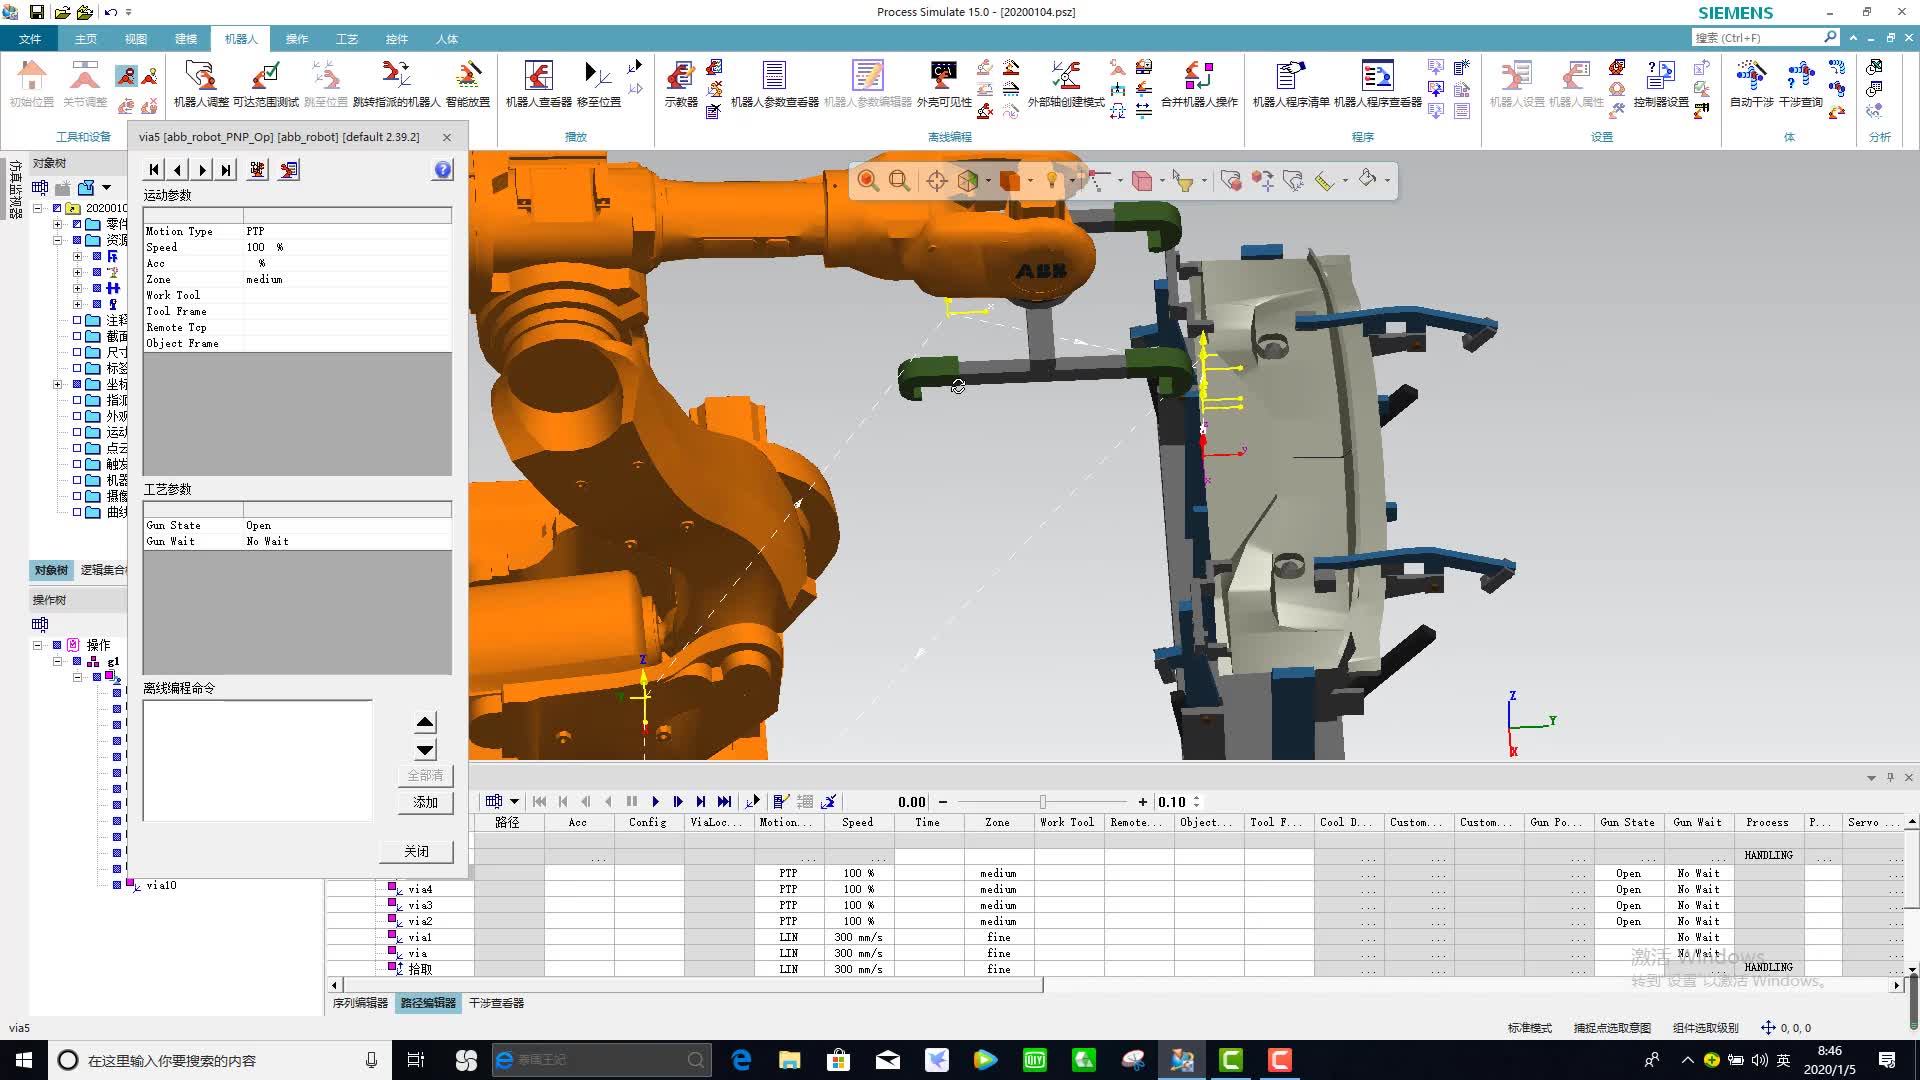Adjust the simulation speed slider handle
Viewport: 1920px width, 1080px height.
[1043, 802]
